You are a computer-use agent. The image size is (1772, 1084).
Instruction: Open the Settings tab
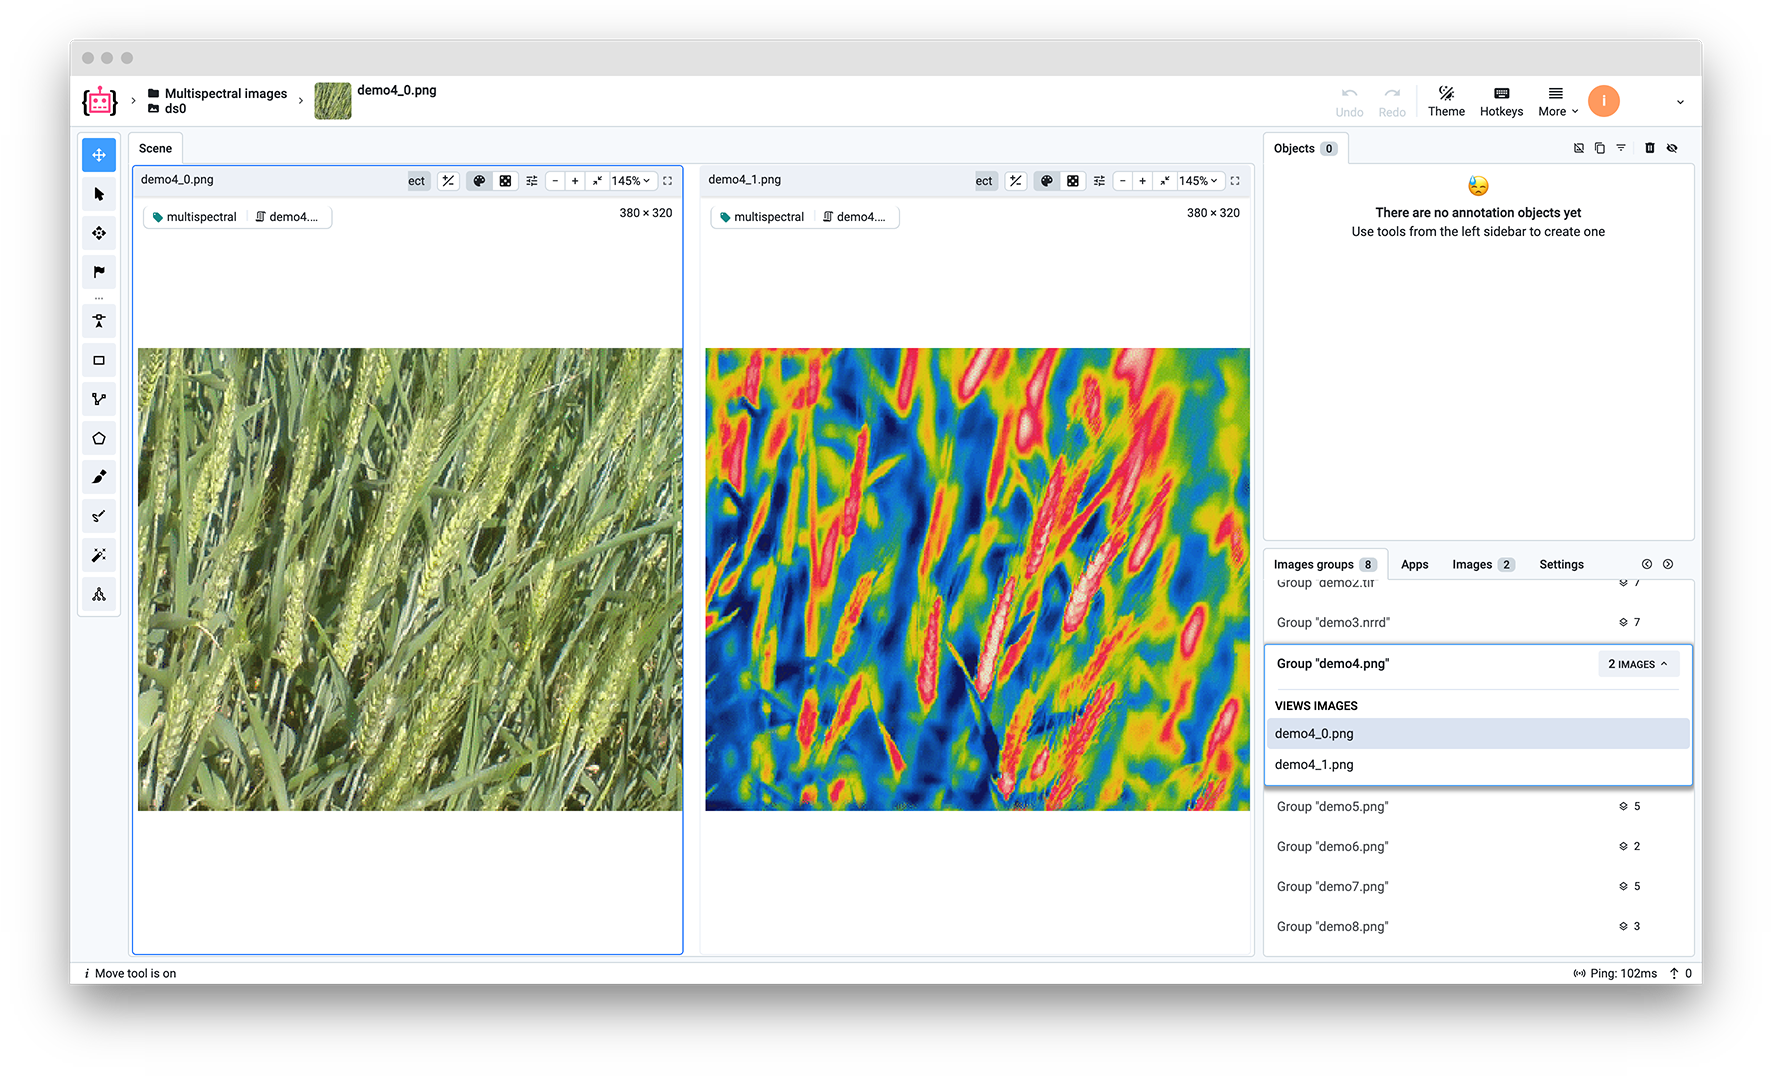coord(1561,565)
